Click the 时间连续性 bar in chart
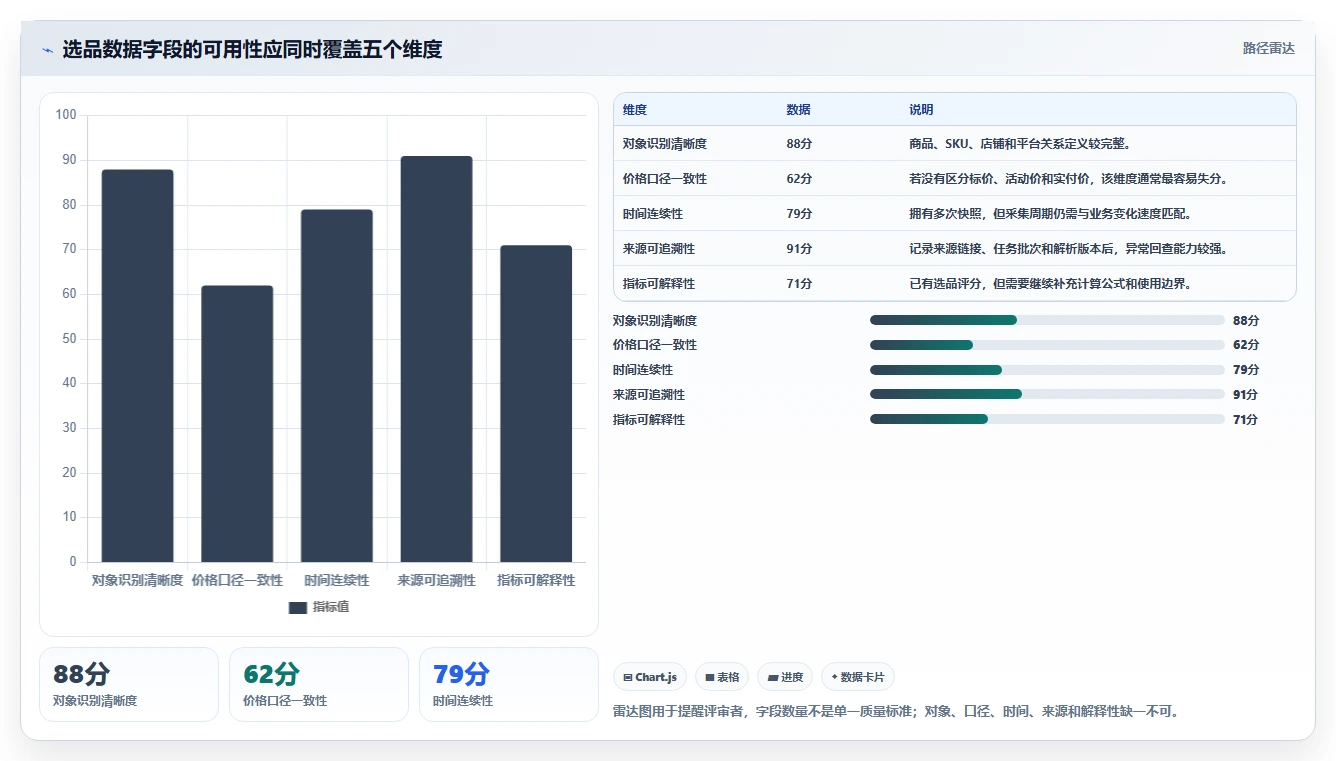 pyautogui.click(x=337, y=386)
